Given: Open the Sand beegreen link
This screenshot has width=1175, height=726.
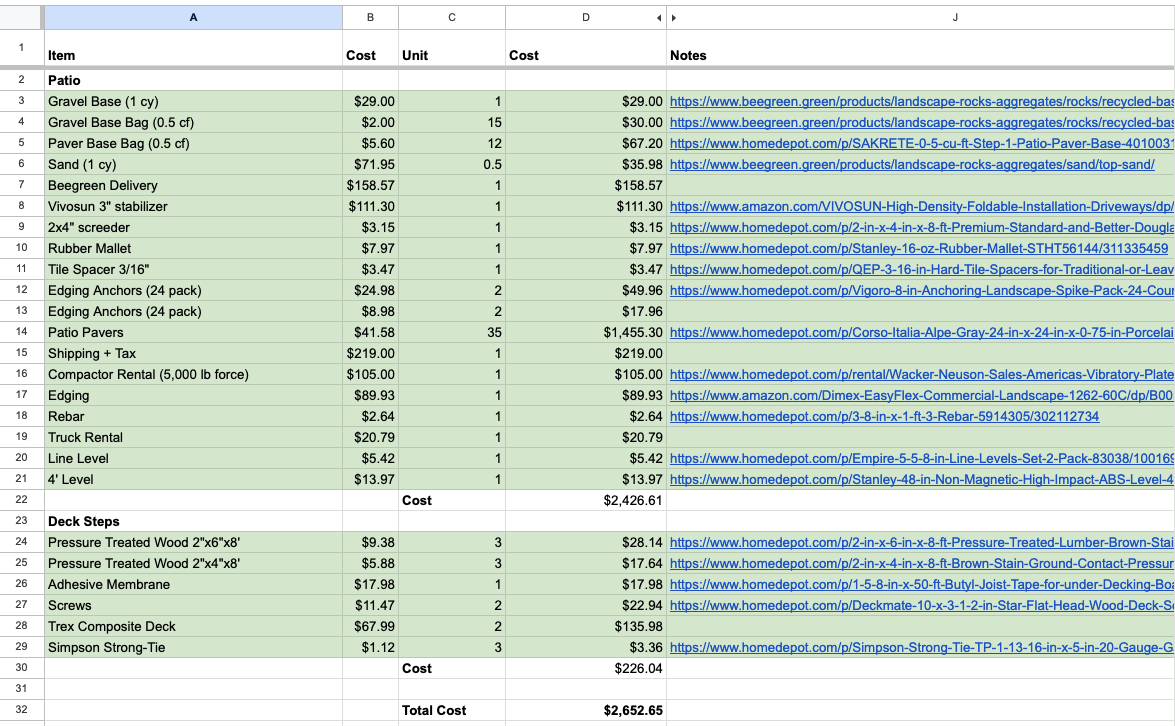Looking at the screenshot, I should tap(911, 164).
